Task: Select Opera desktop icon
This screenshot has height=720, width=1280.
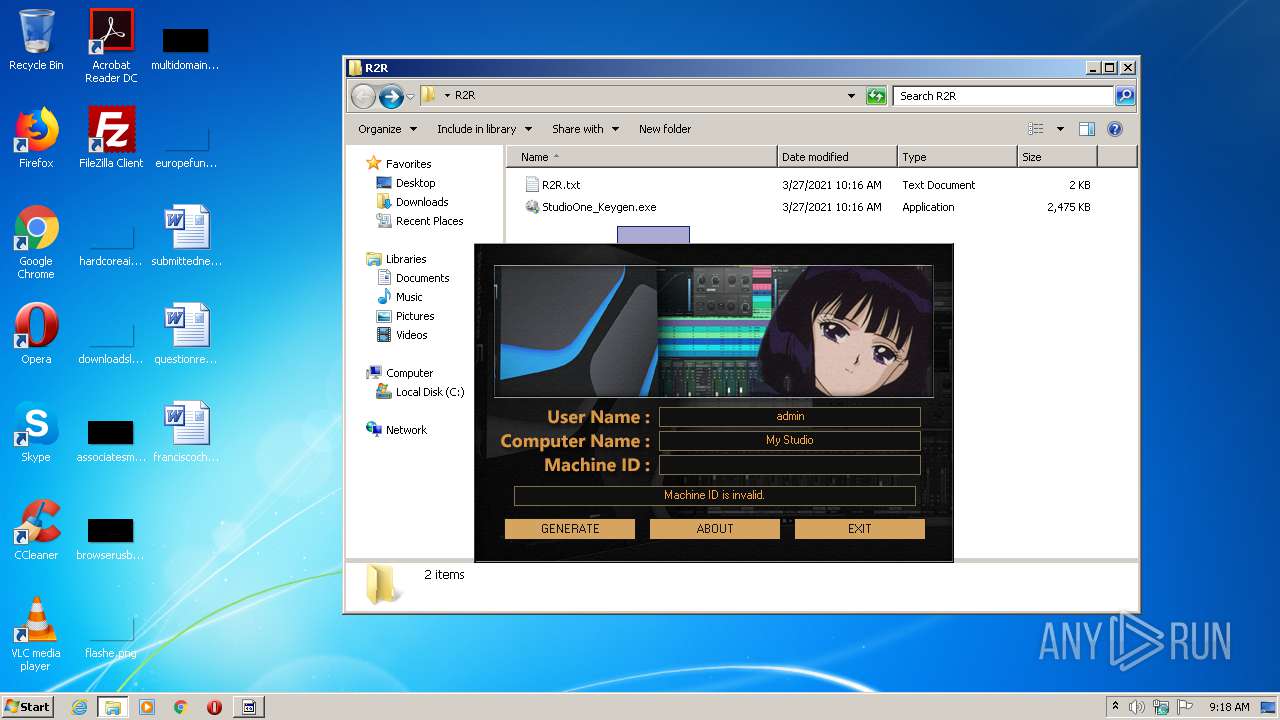Action: point(36,334)
